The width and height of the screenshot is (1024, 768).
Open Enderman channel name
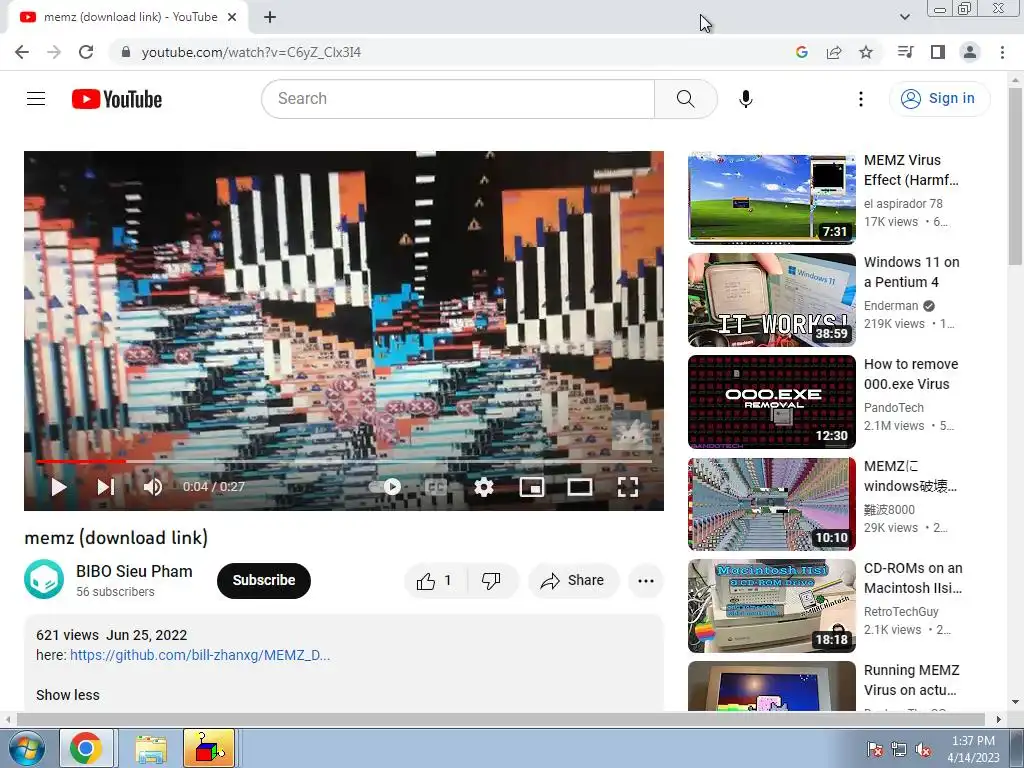(x=891, y=306)
